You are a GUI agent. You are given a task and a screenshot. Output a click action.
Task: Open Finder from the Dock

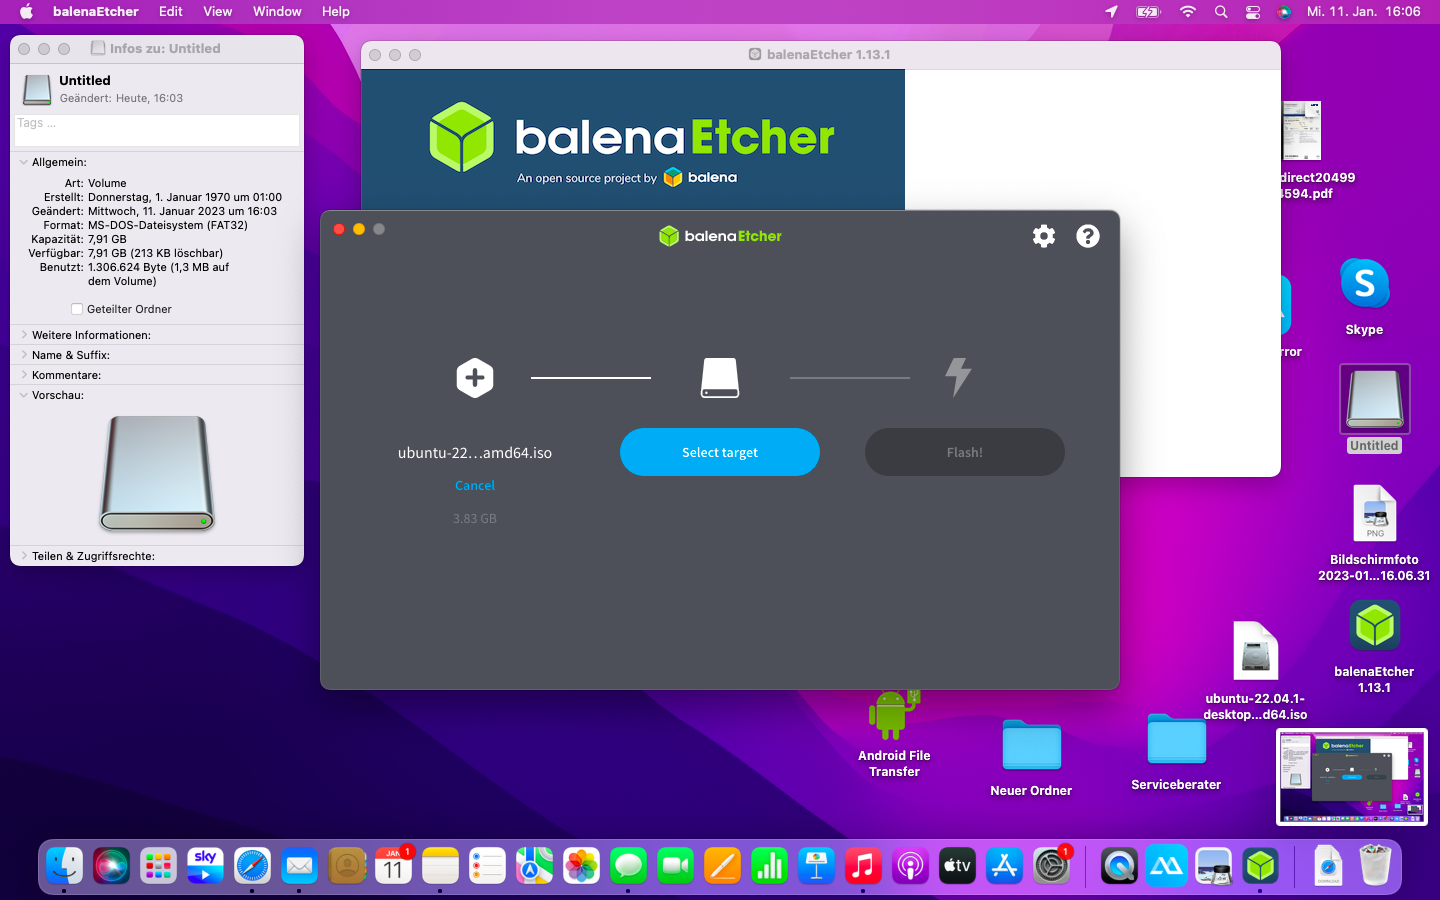(64, 865)
